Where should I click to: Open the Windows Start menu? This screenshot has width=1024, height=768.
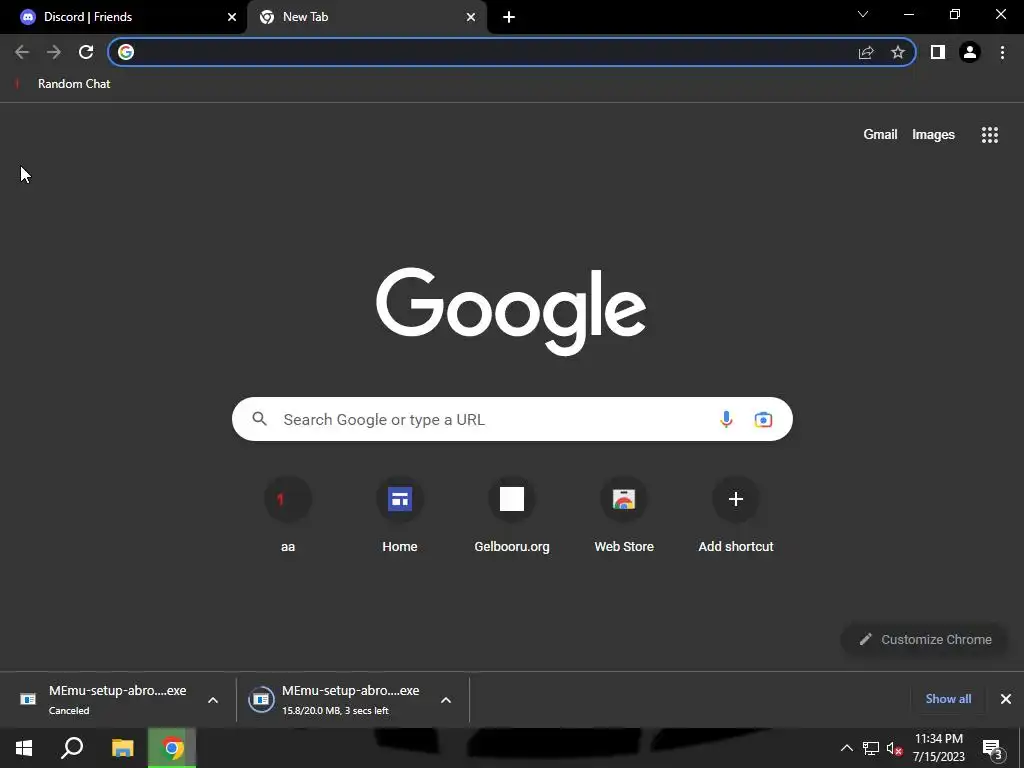click(24, 748)
